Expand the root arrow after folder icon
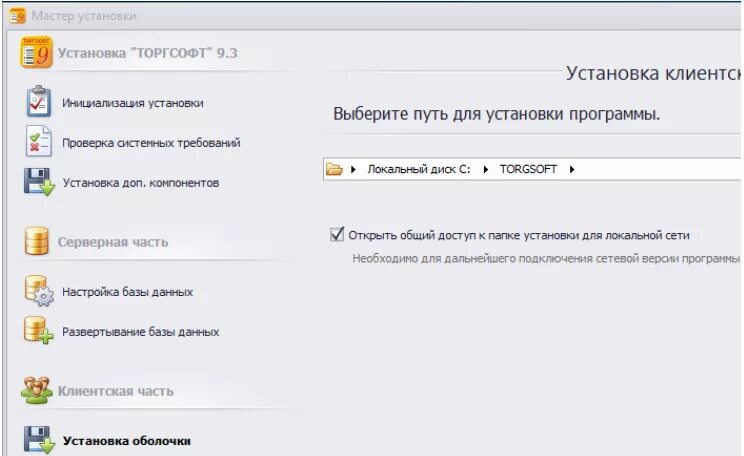Image resolution: width=744 pixels, height=456 pixels. [x=353, y=169]
